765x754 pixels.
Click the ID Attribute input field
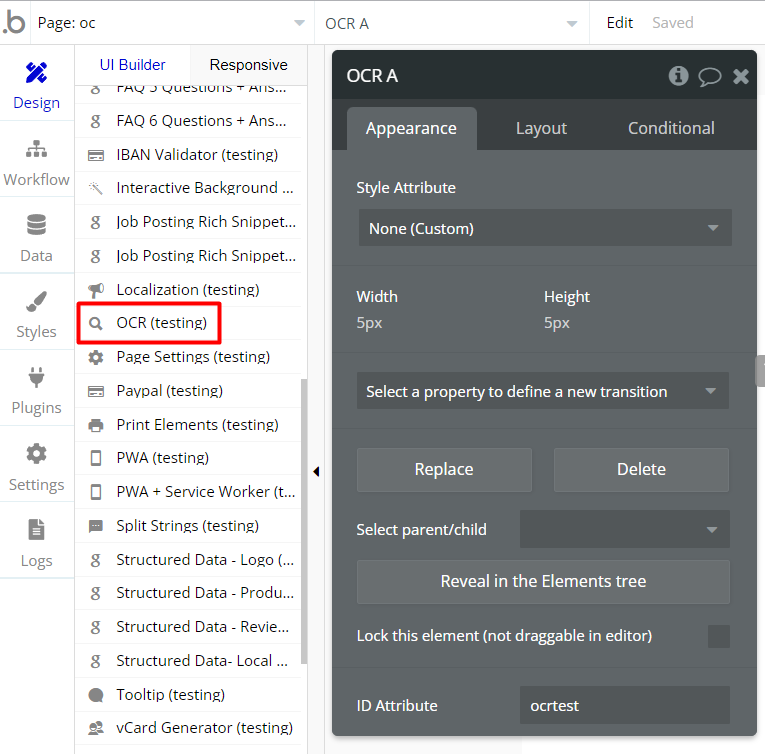[624, 705]
